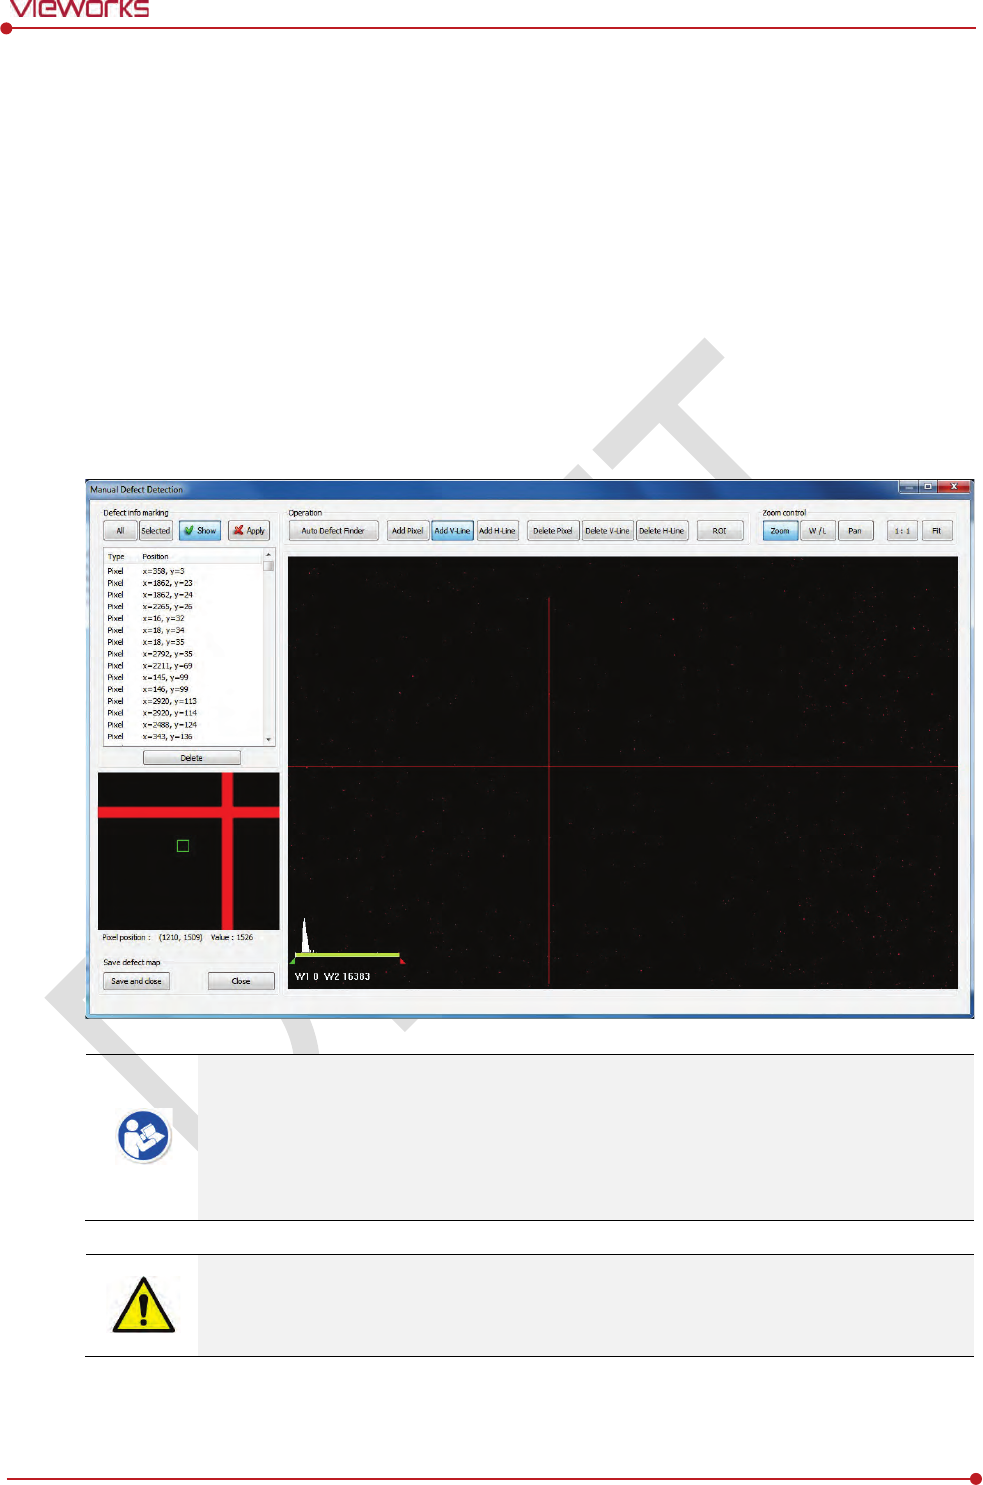This screenshot has height=1485, width=983.
Task: Close the Manual Defect Detection window
Action: (954, 487)
